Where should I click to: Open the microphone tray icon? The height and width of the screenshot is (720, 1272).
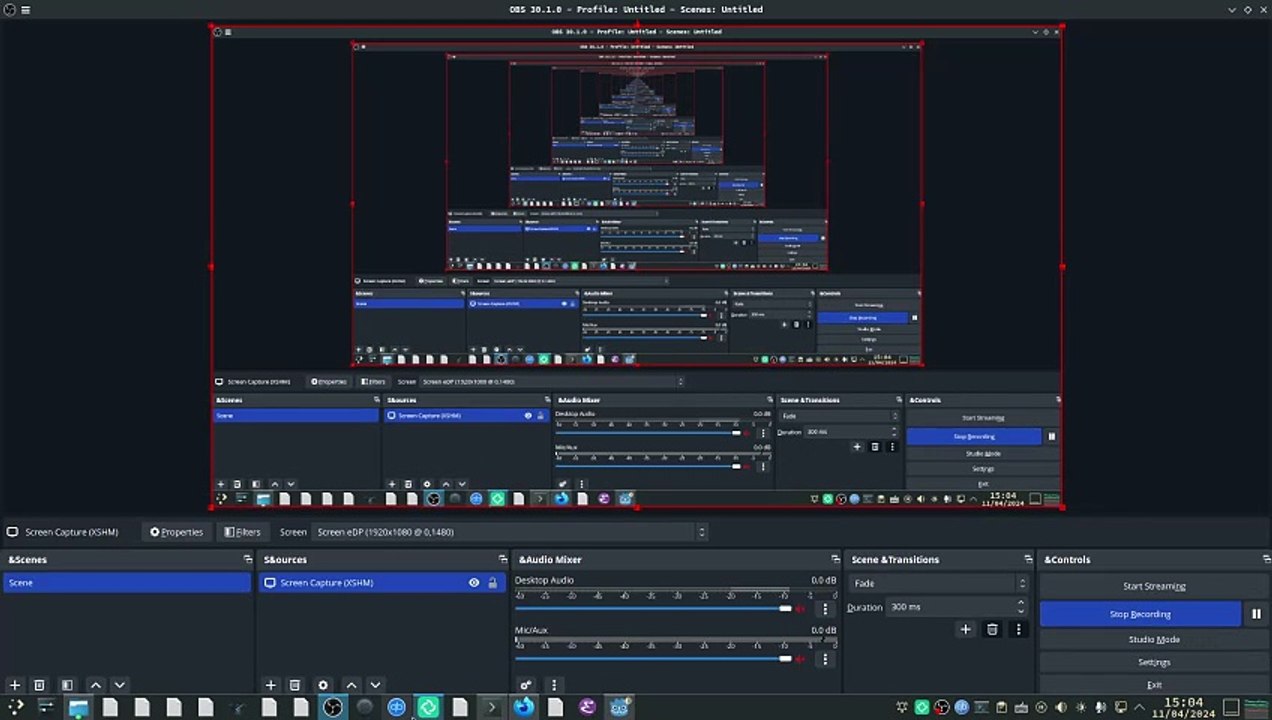click(1100, 707)
